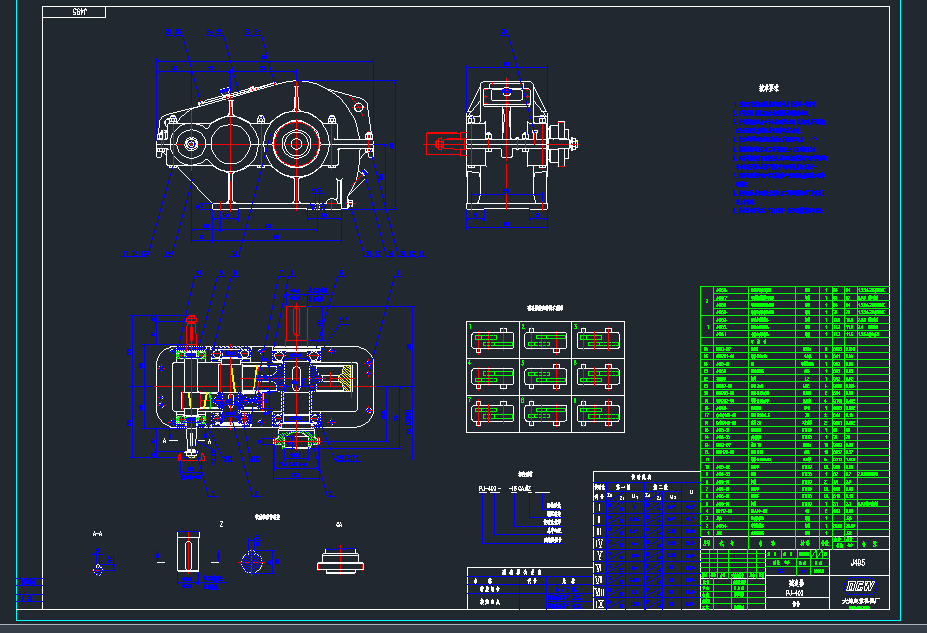
Task: Select part balloon 3 below the plan view
Action: tap(329, 494)
